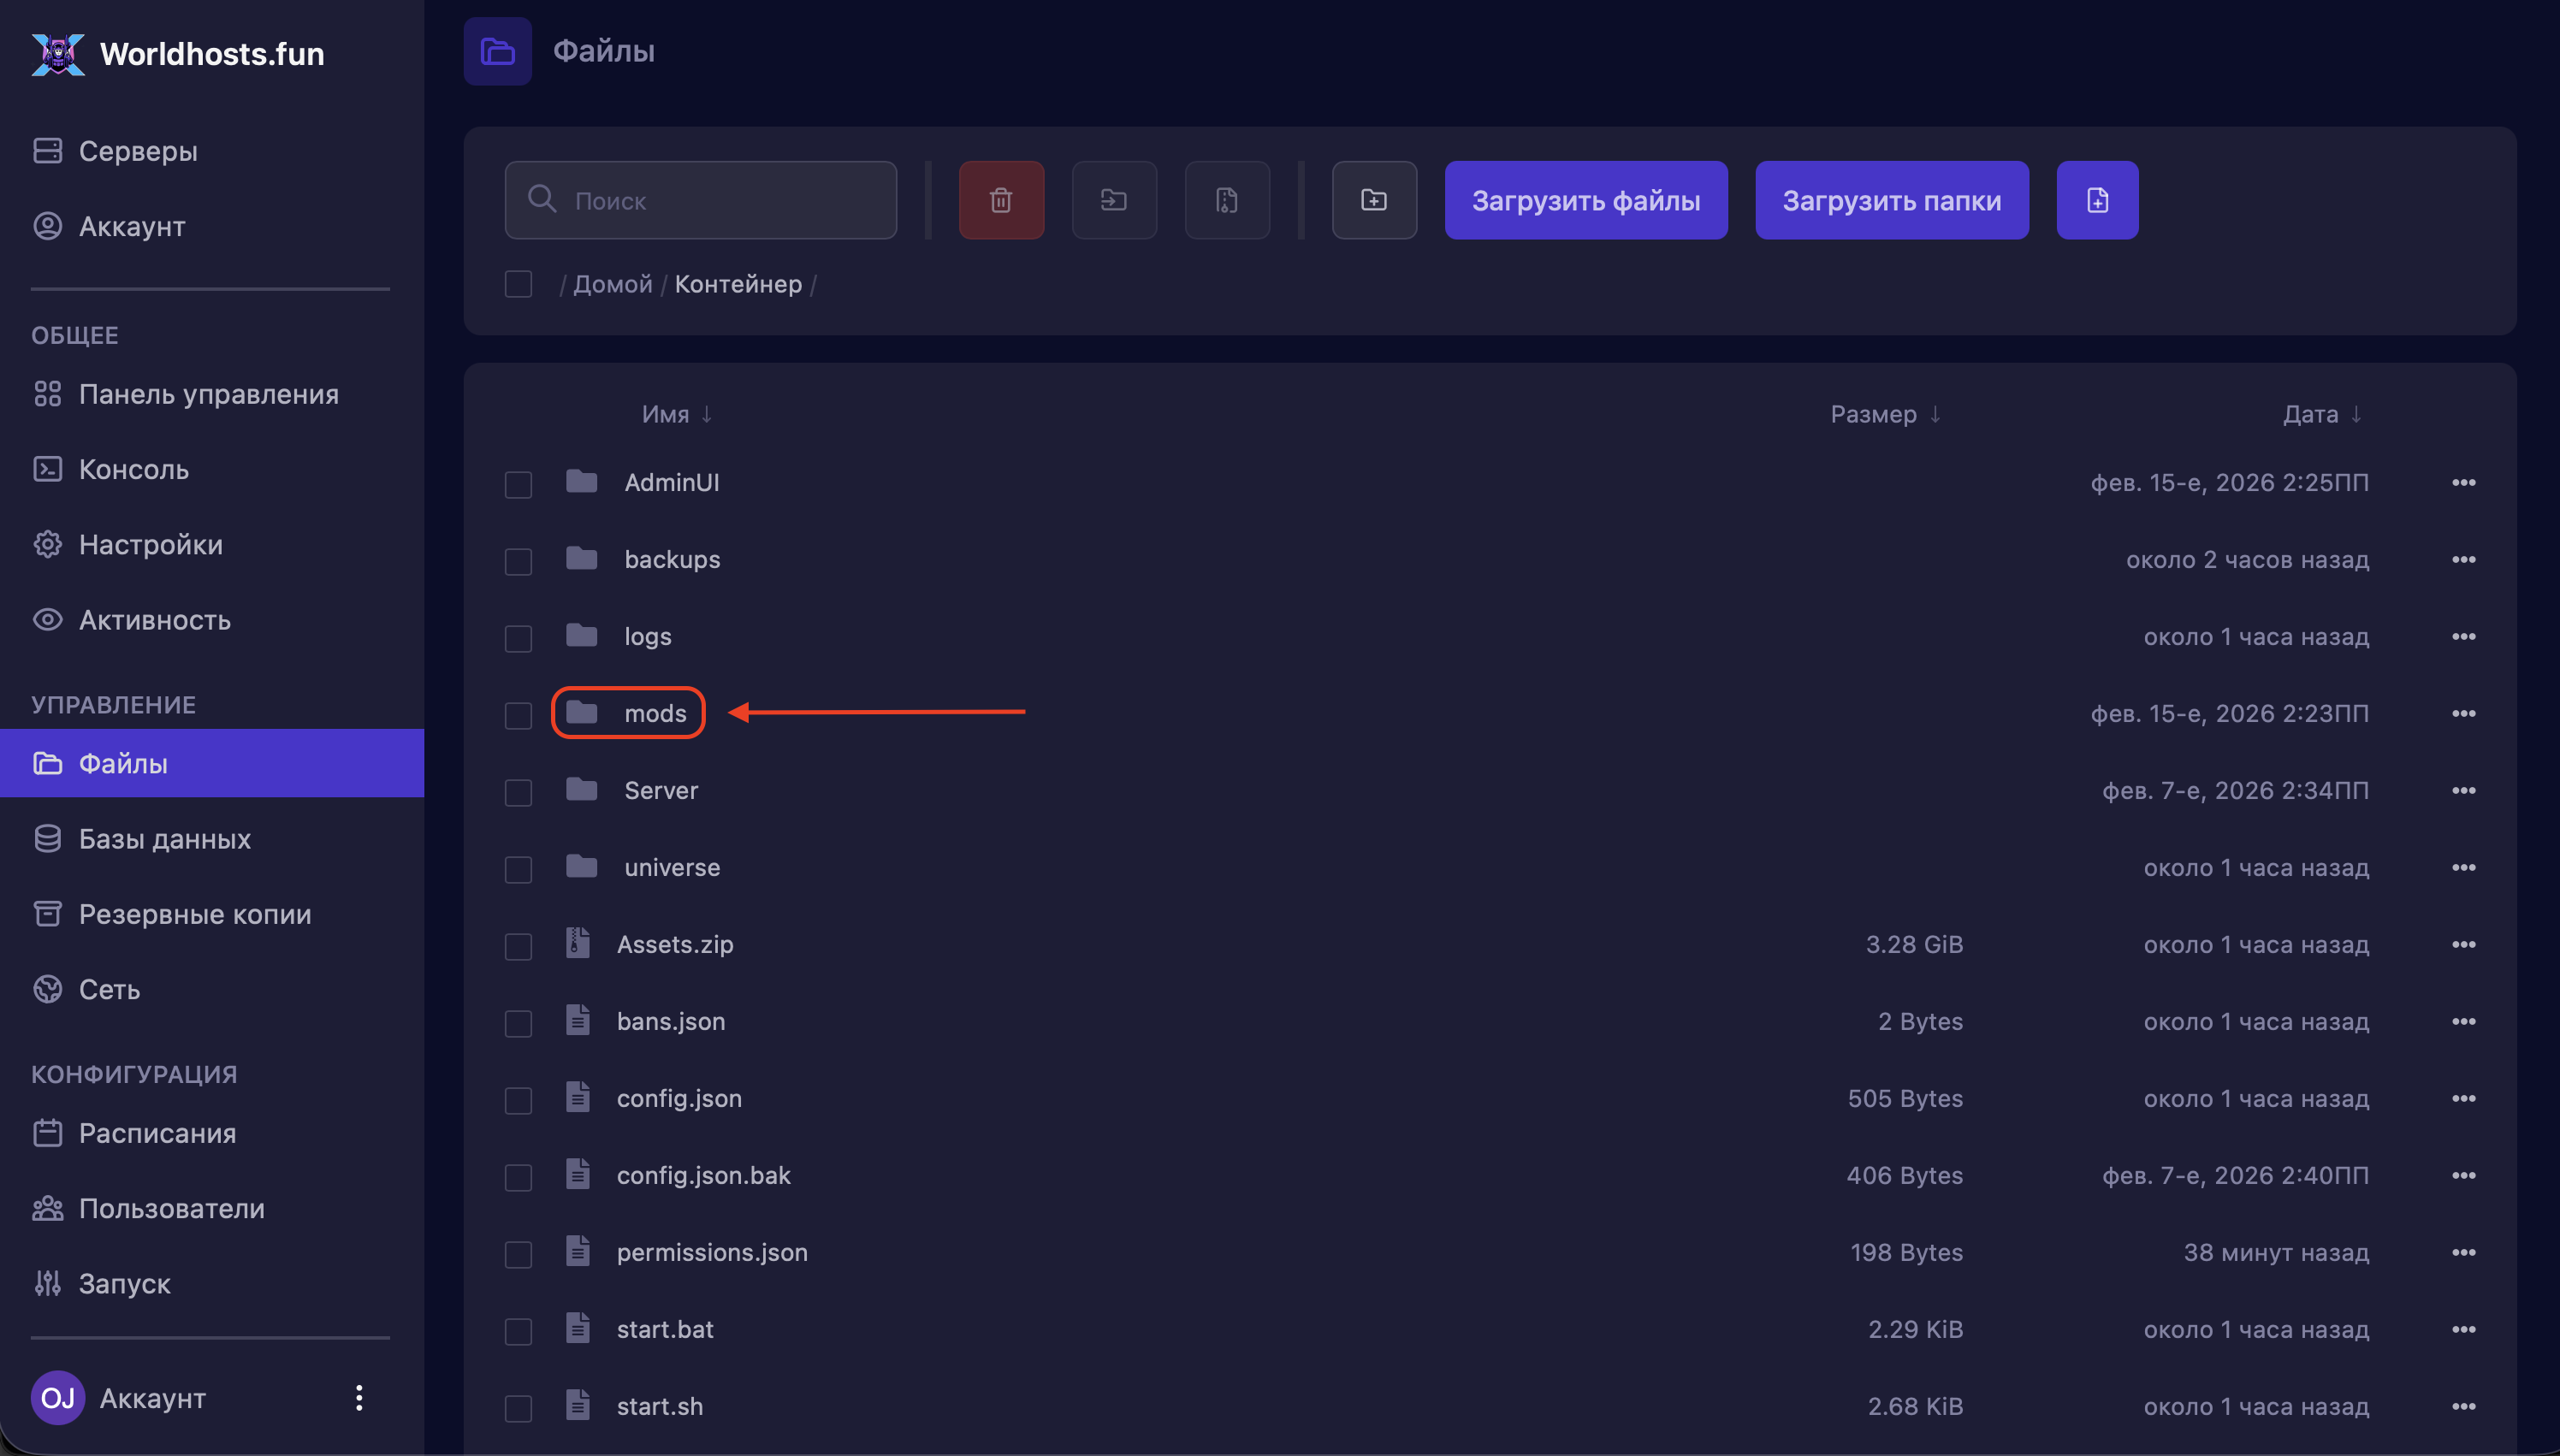Click the archive files toolbar icon
The width and height of the screenshot is (2560, 1456).
click(x=1227, y=200)
